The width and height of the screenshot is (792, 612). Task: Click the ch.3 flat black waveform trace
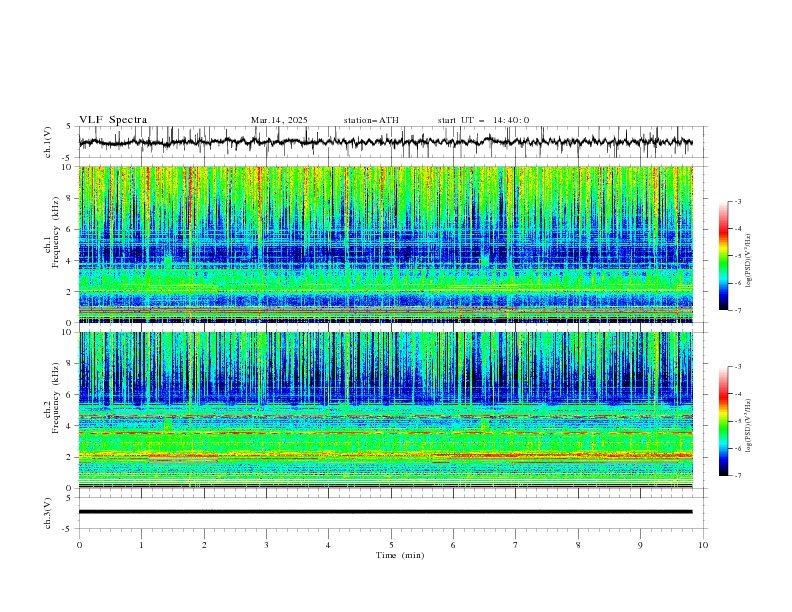coord(385,512)
